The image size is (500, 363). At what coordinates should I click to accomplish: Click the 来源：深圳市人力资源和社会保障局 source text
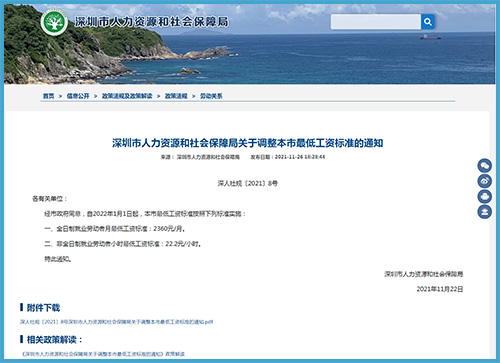click(x=200, y=157)
